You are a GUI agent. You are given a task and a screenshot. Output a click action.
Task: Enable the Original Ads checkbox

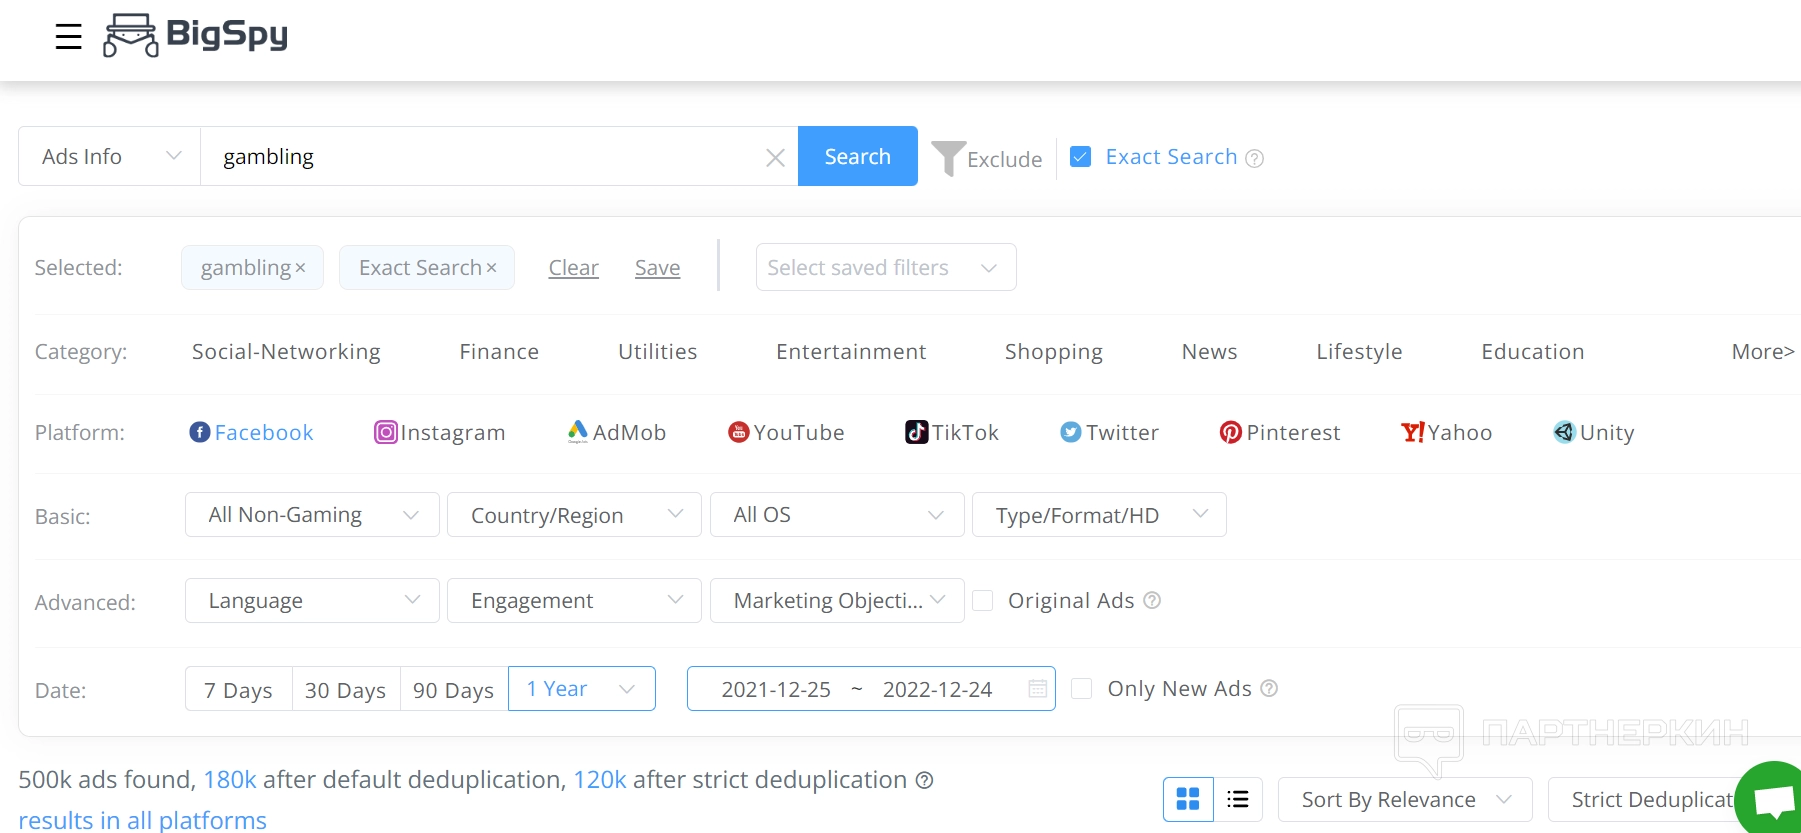[x=983, y=600]
